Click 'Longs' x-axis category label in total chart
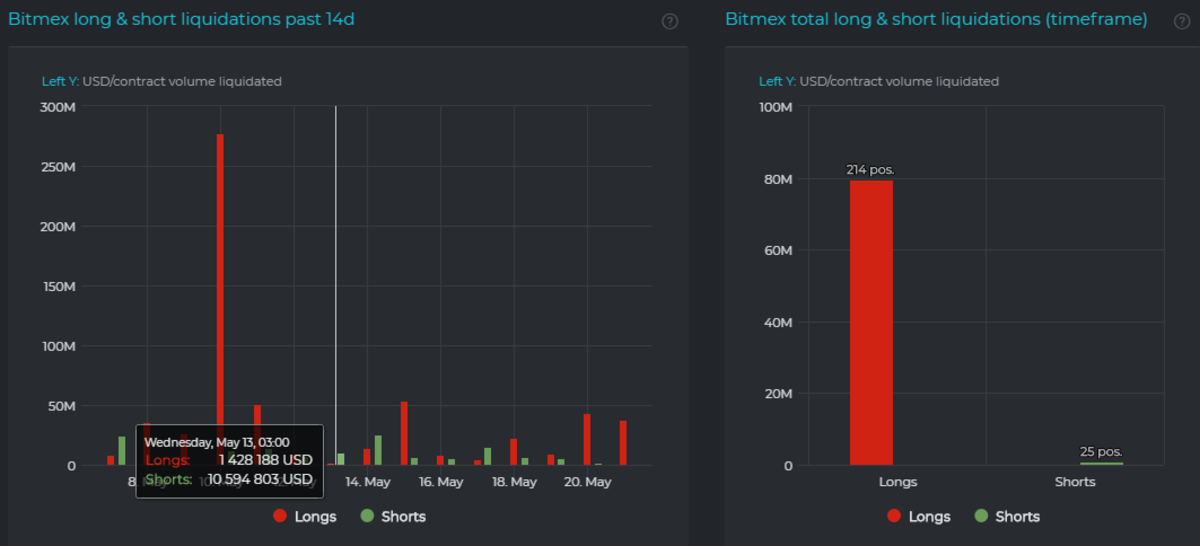 [x=898, y=482]
